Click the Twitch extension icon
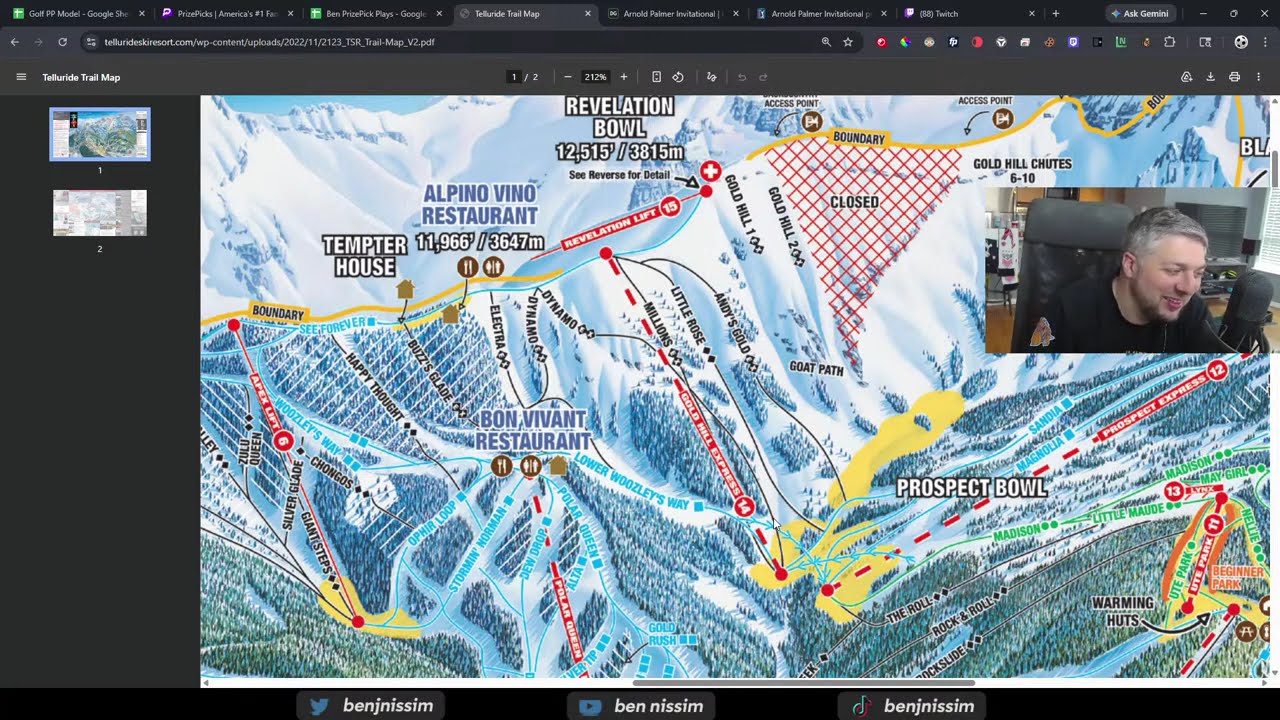The height and width of the screenshot is (720, 1280). click(1073, 42)
